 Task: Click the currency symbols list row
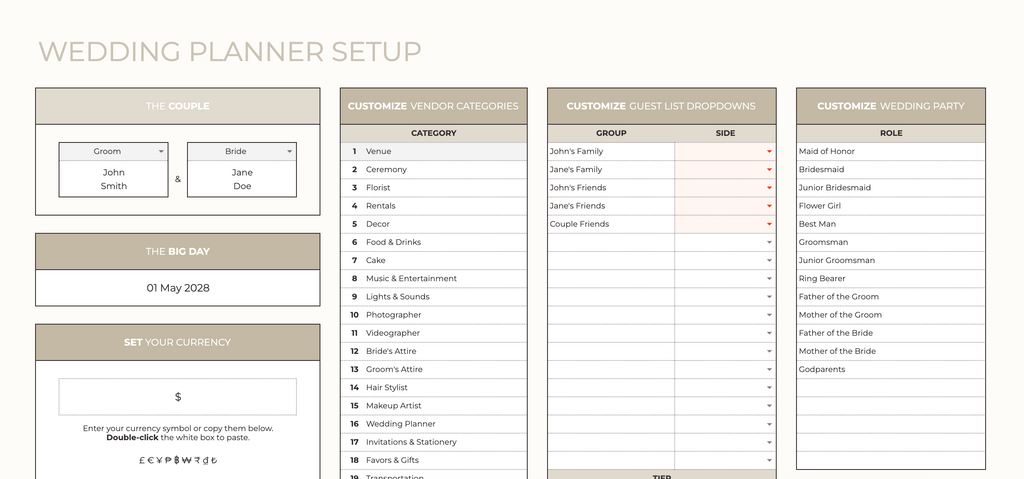click(x=178, y=460)
